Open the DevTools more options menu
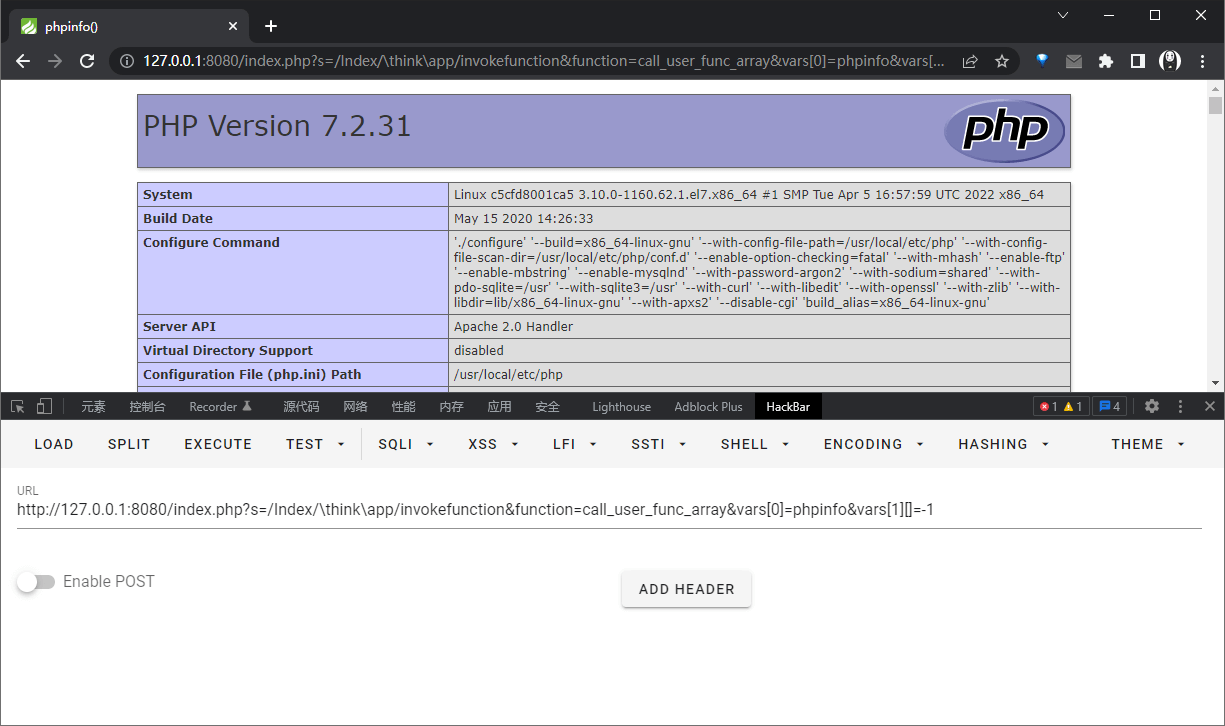The image size is (1225, 726). pyautogui.click(x=1181, y=406)
